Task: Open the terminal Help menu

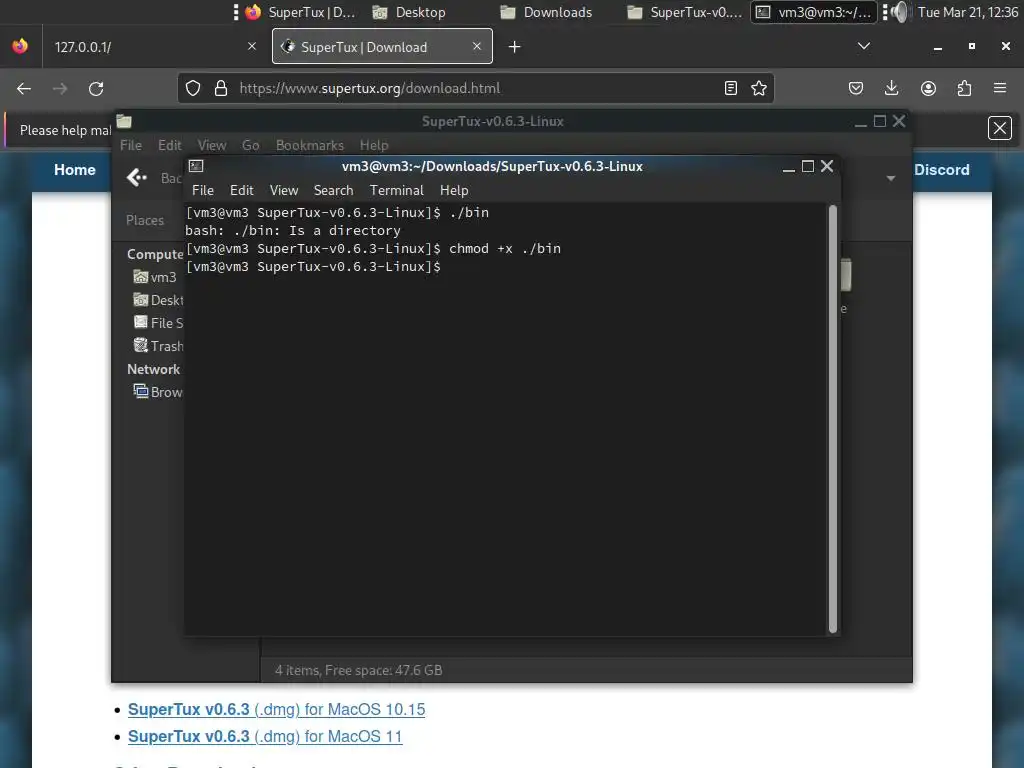Action: click(x=454, y=190)
